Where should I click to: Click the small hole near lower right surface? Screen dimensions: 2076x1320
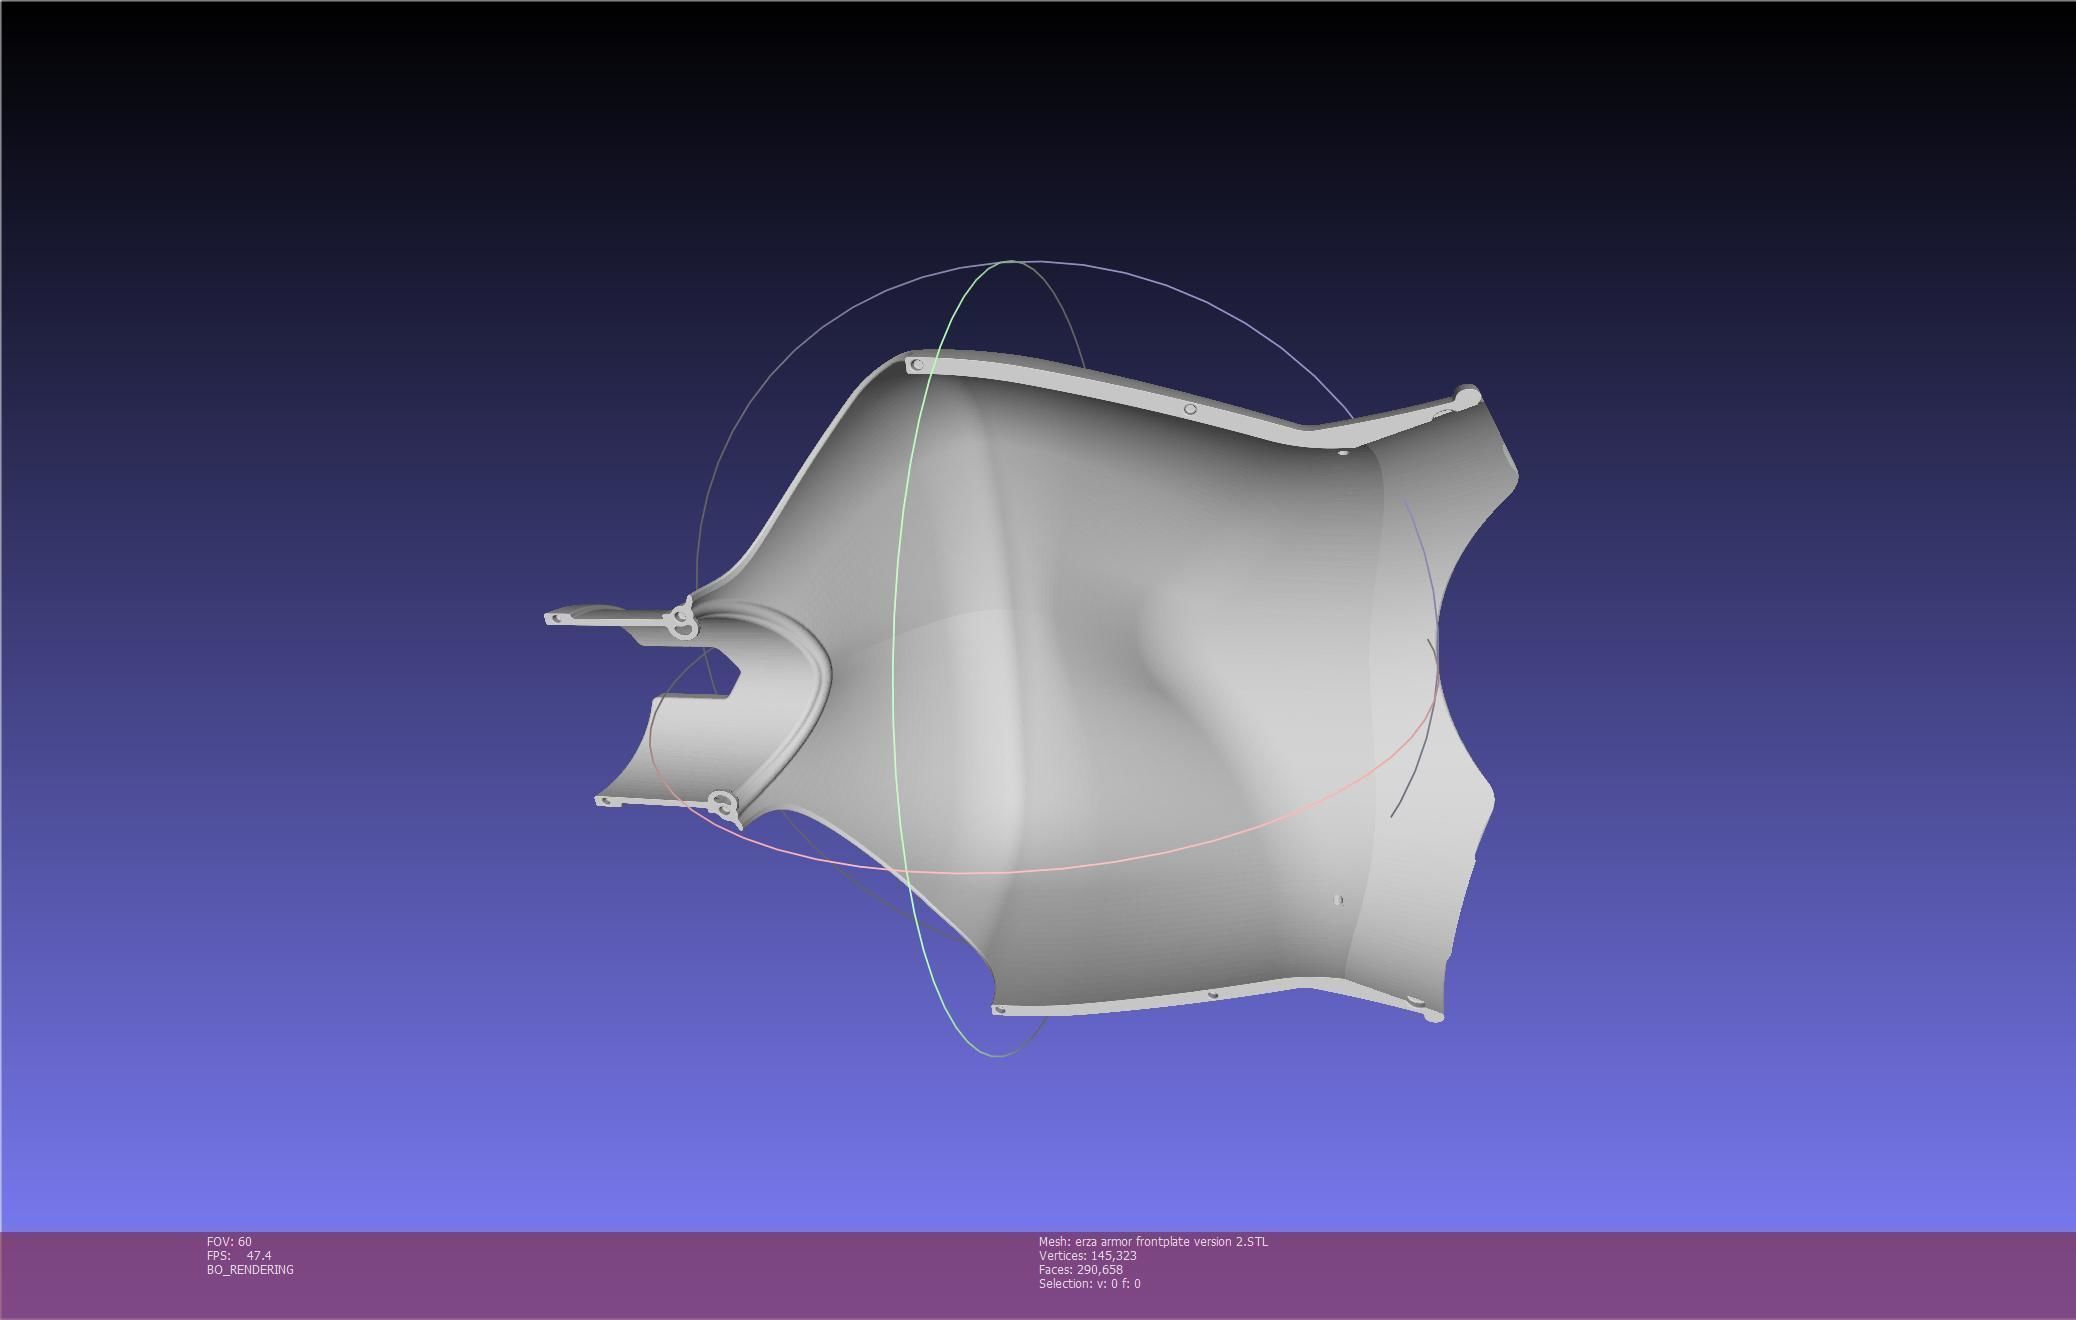tap(1339, 900)
